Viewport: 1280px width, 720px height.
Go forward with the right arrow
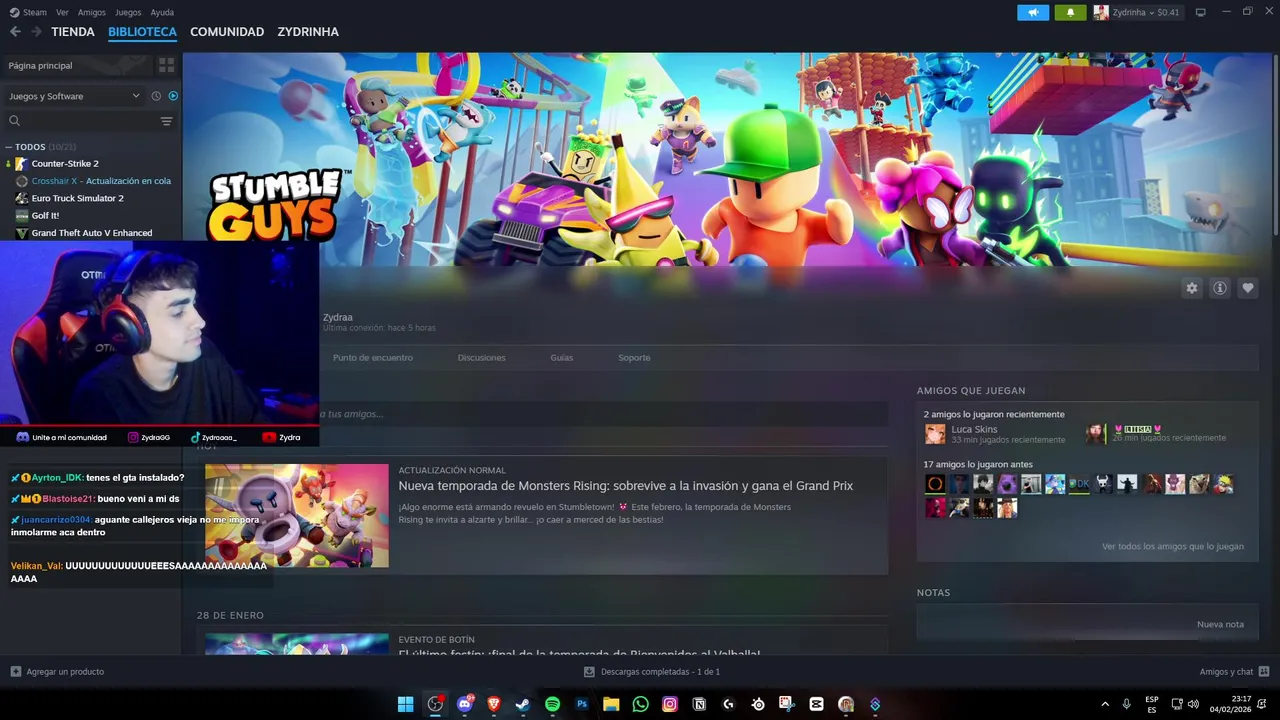click(x=37, y=32)
